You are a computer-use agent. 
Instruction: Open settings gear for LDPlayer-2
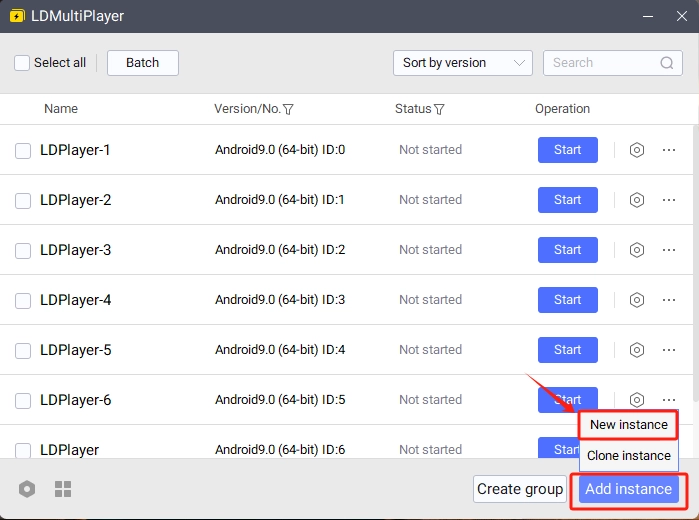tap(637, 200)
